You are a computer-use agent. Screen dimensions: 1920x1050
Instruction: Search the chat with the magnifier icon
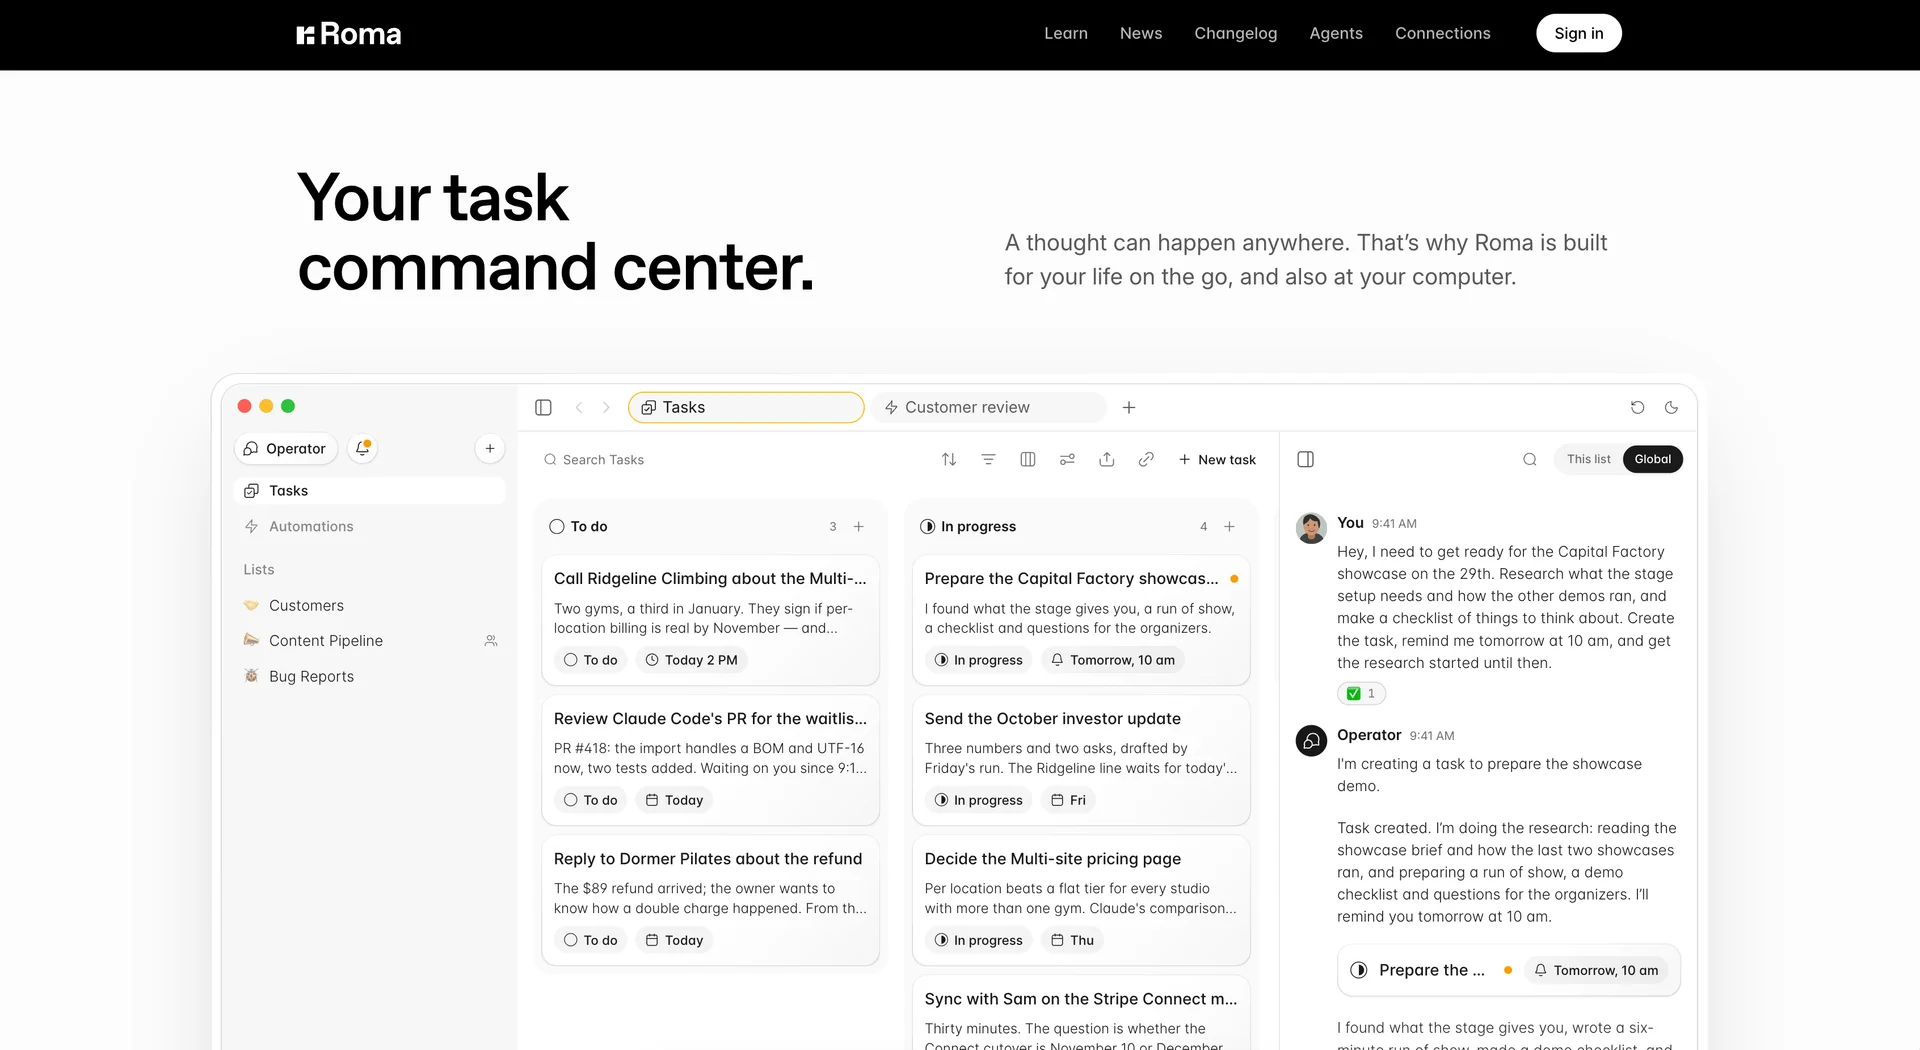coord(1529,459)
